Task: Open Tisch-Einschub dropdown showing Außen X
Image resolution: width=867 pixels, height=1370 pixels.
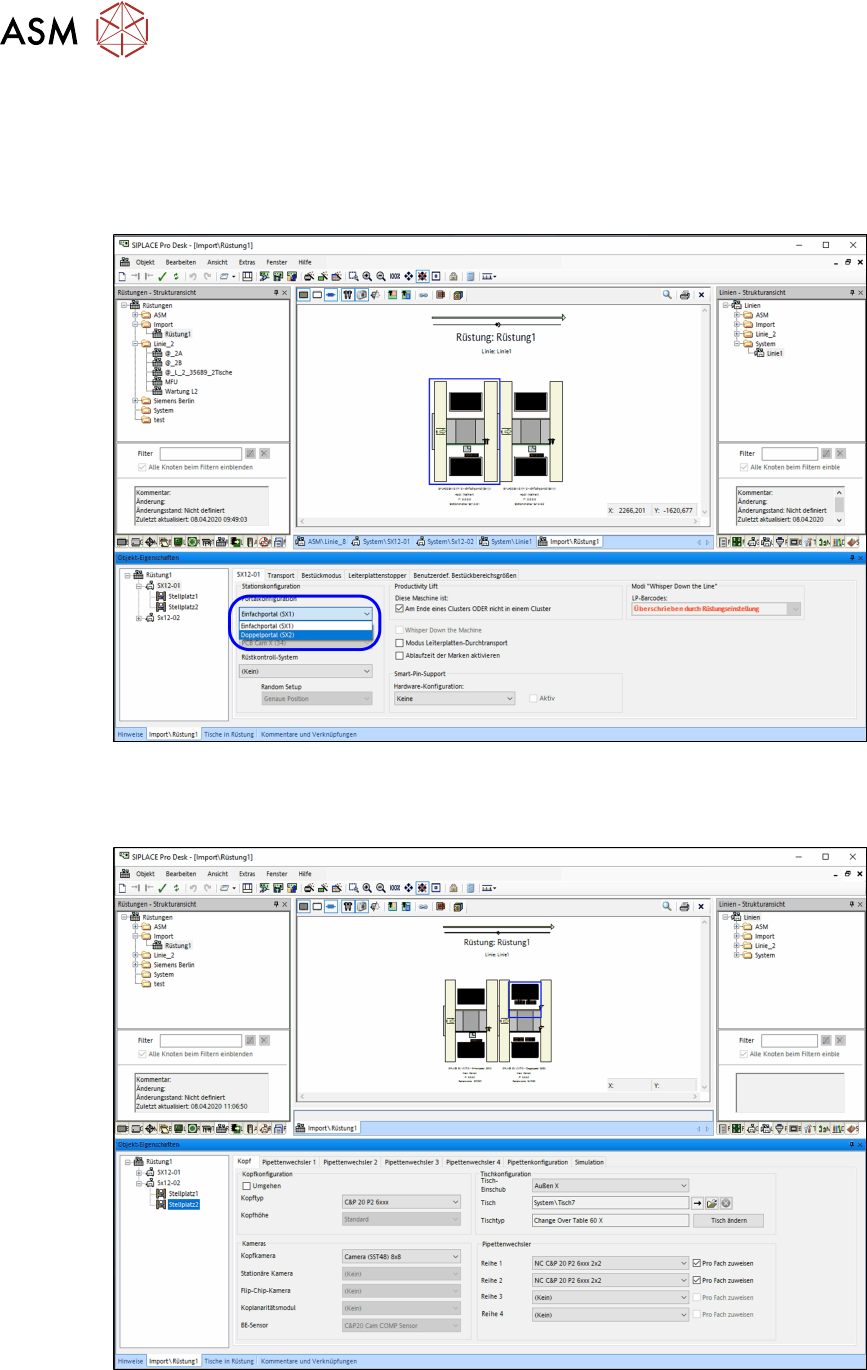Action: click(x=610, y=1185)
